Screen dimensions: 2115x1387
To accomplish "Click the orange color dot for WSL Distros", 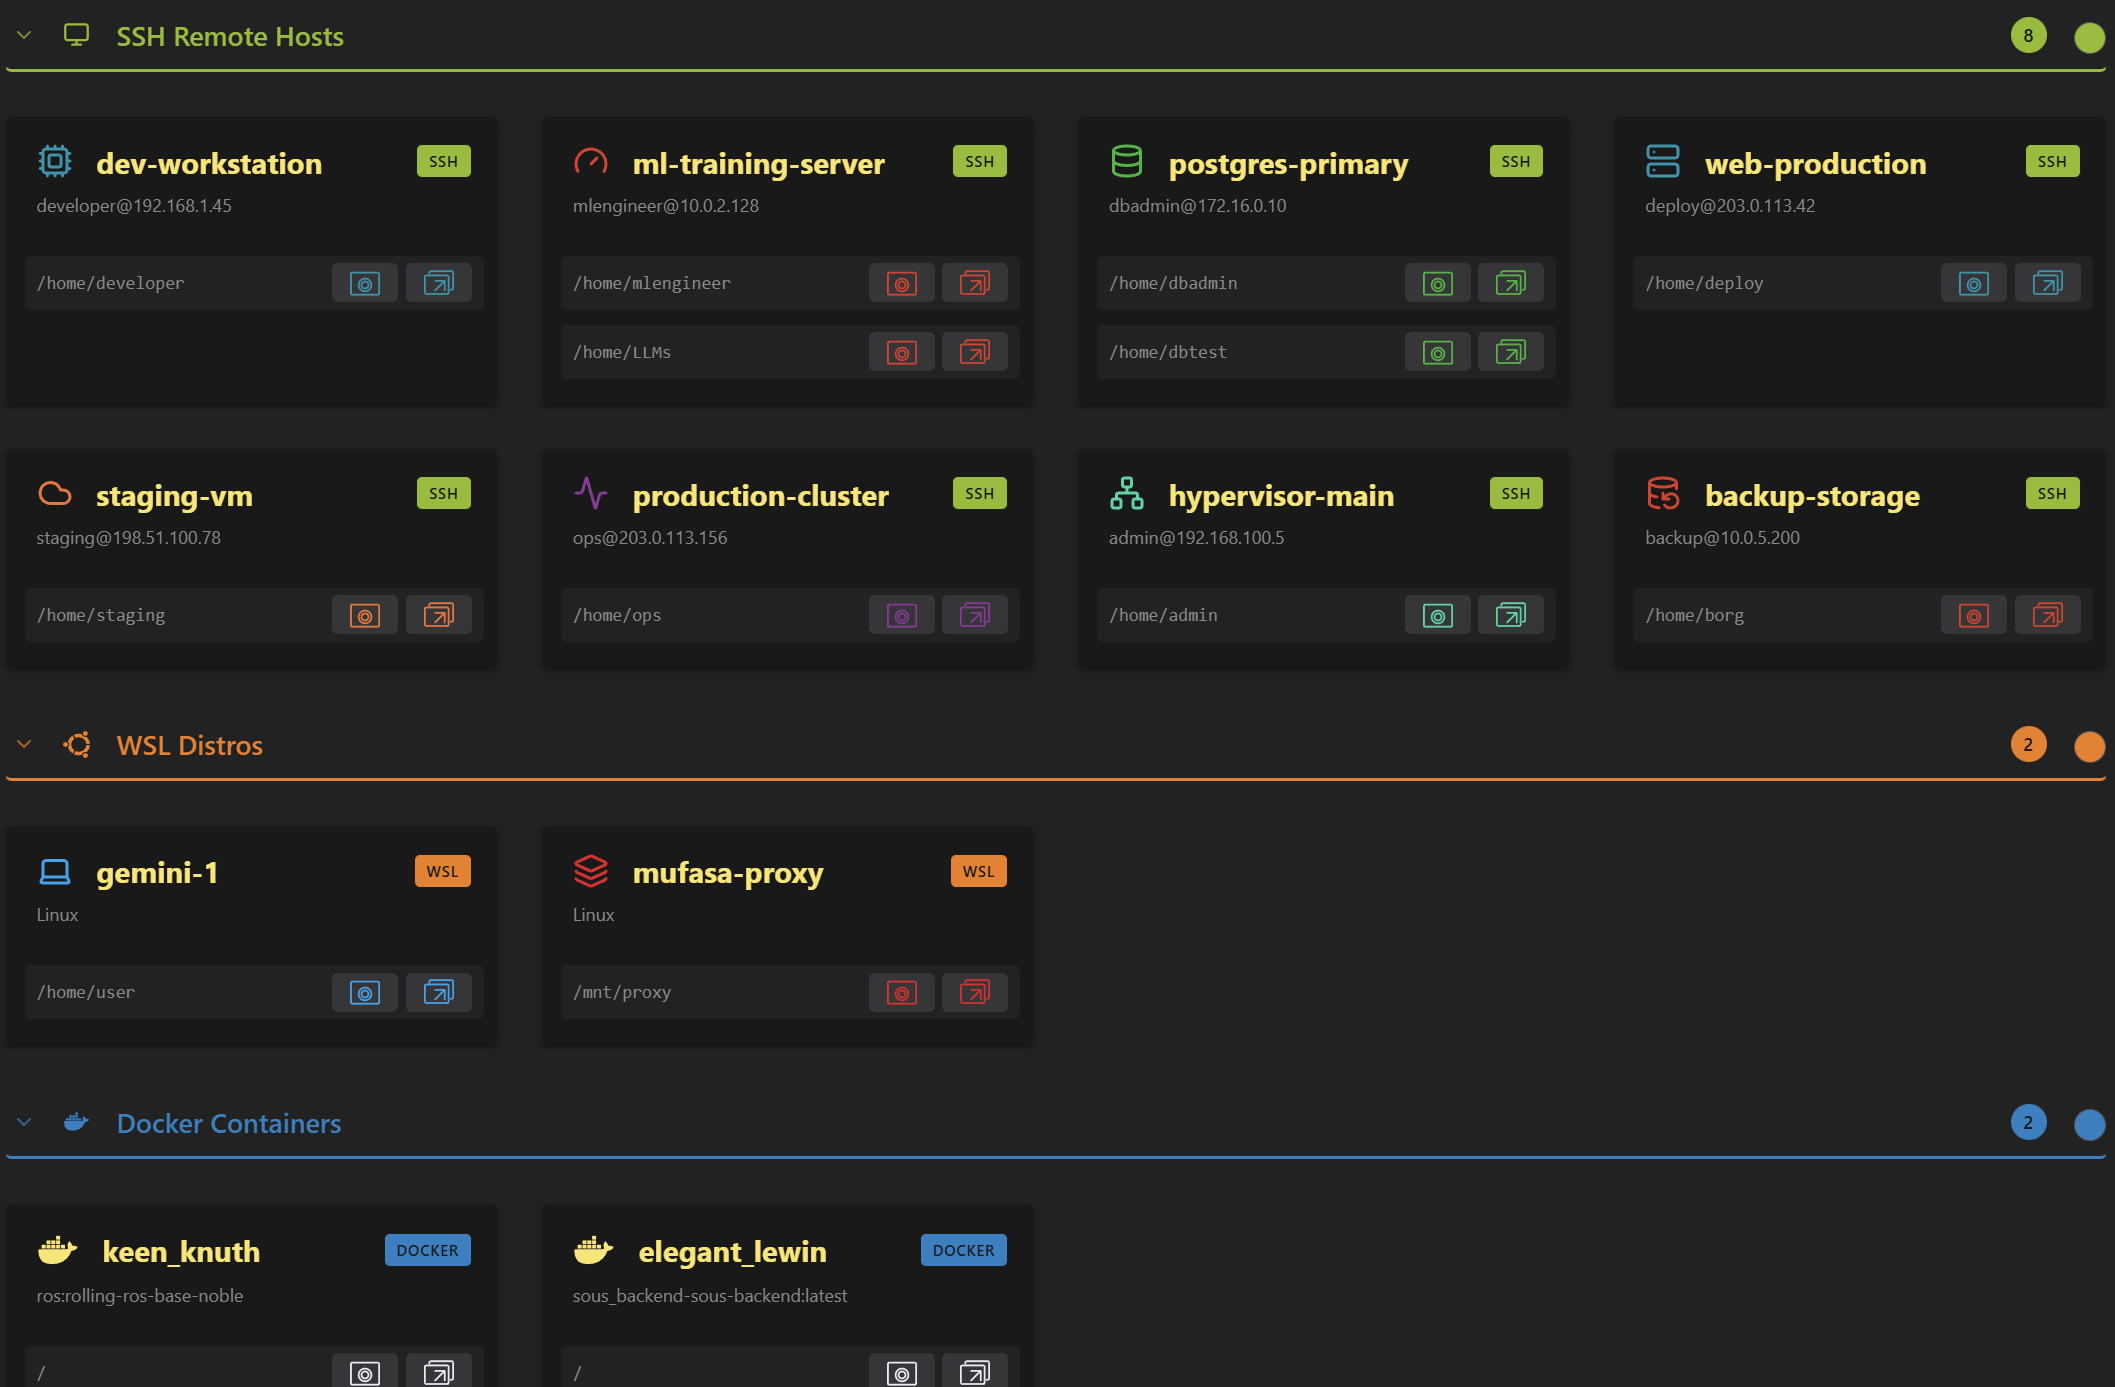I will (2089, 746).
